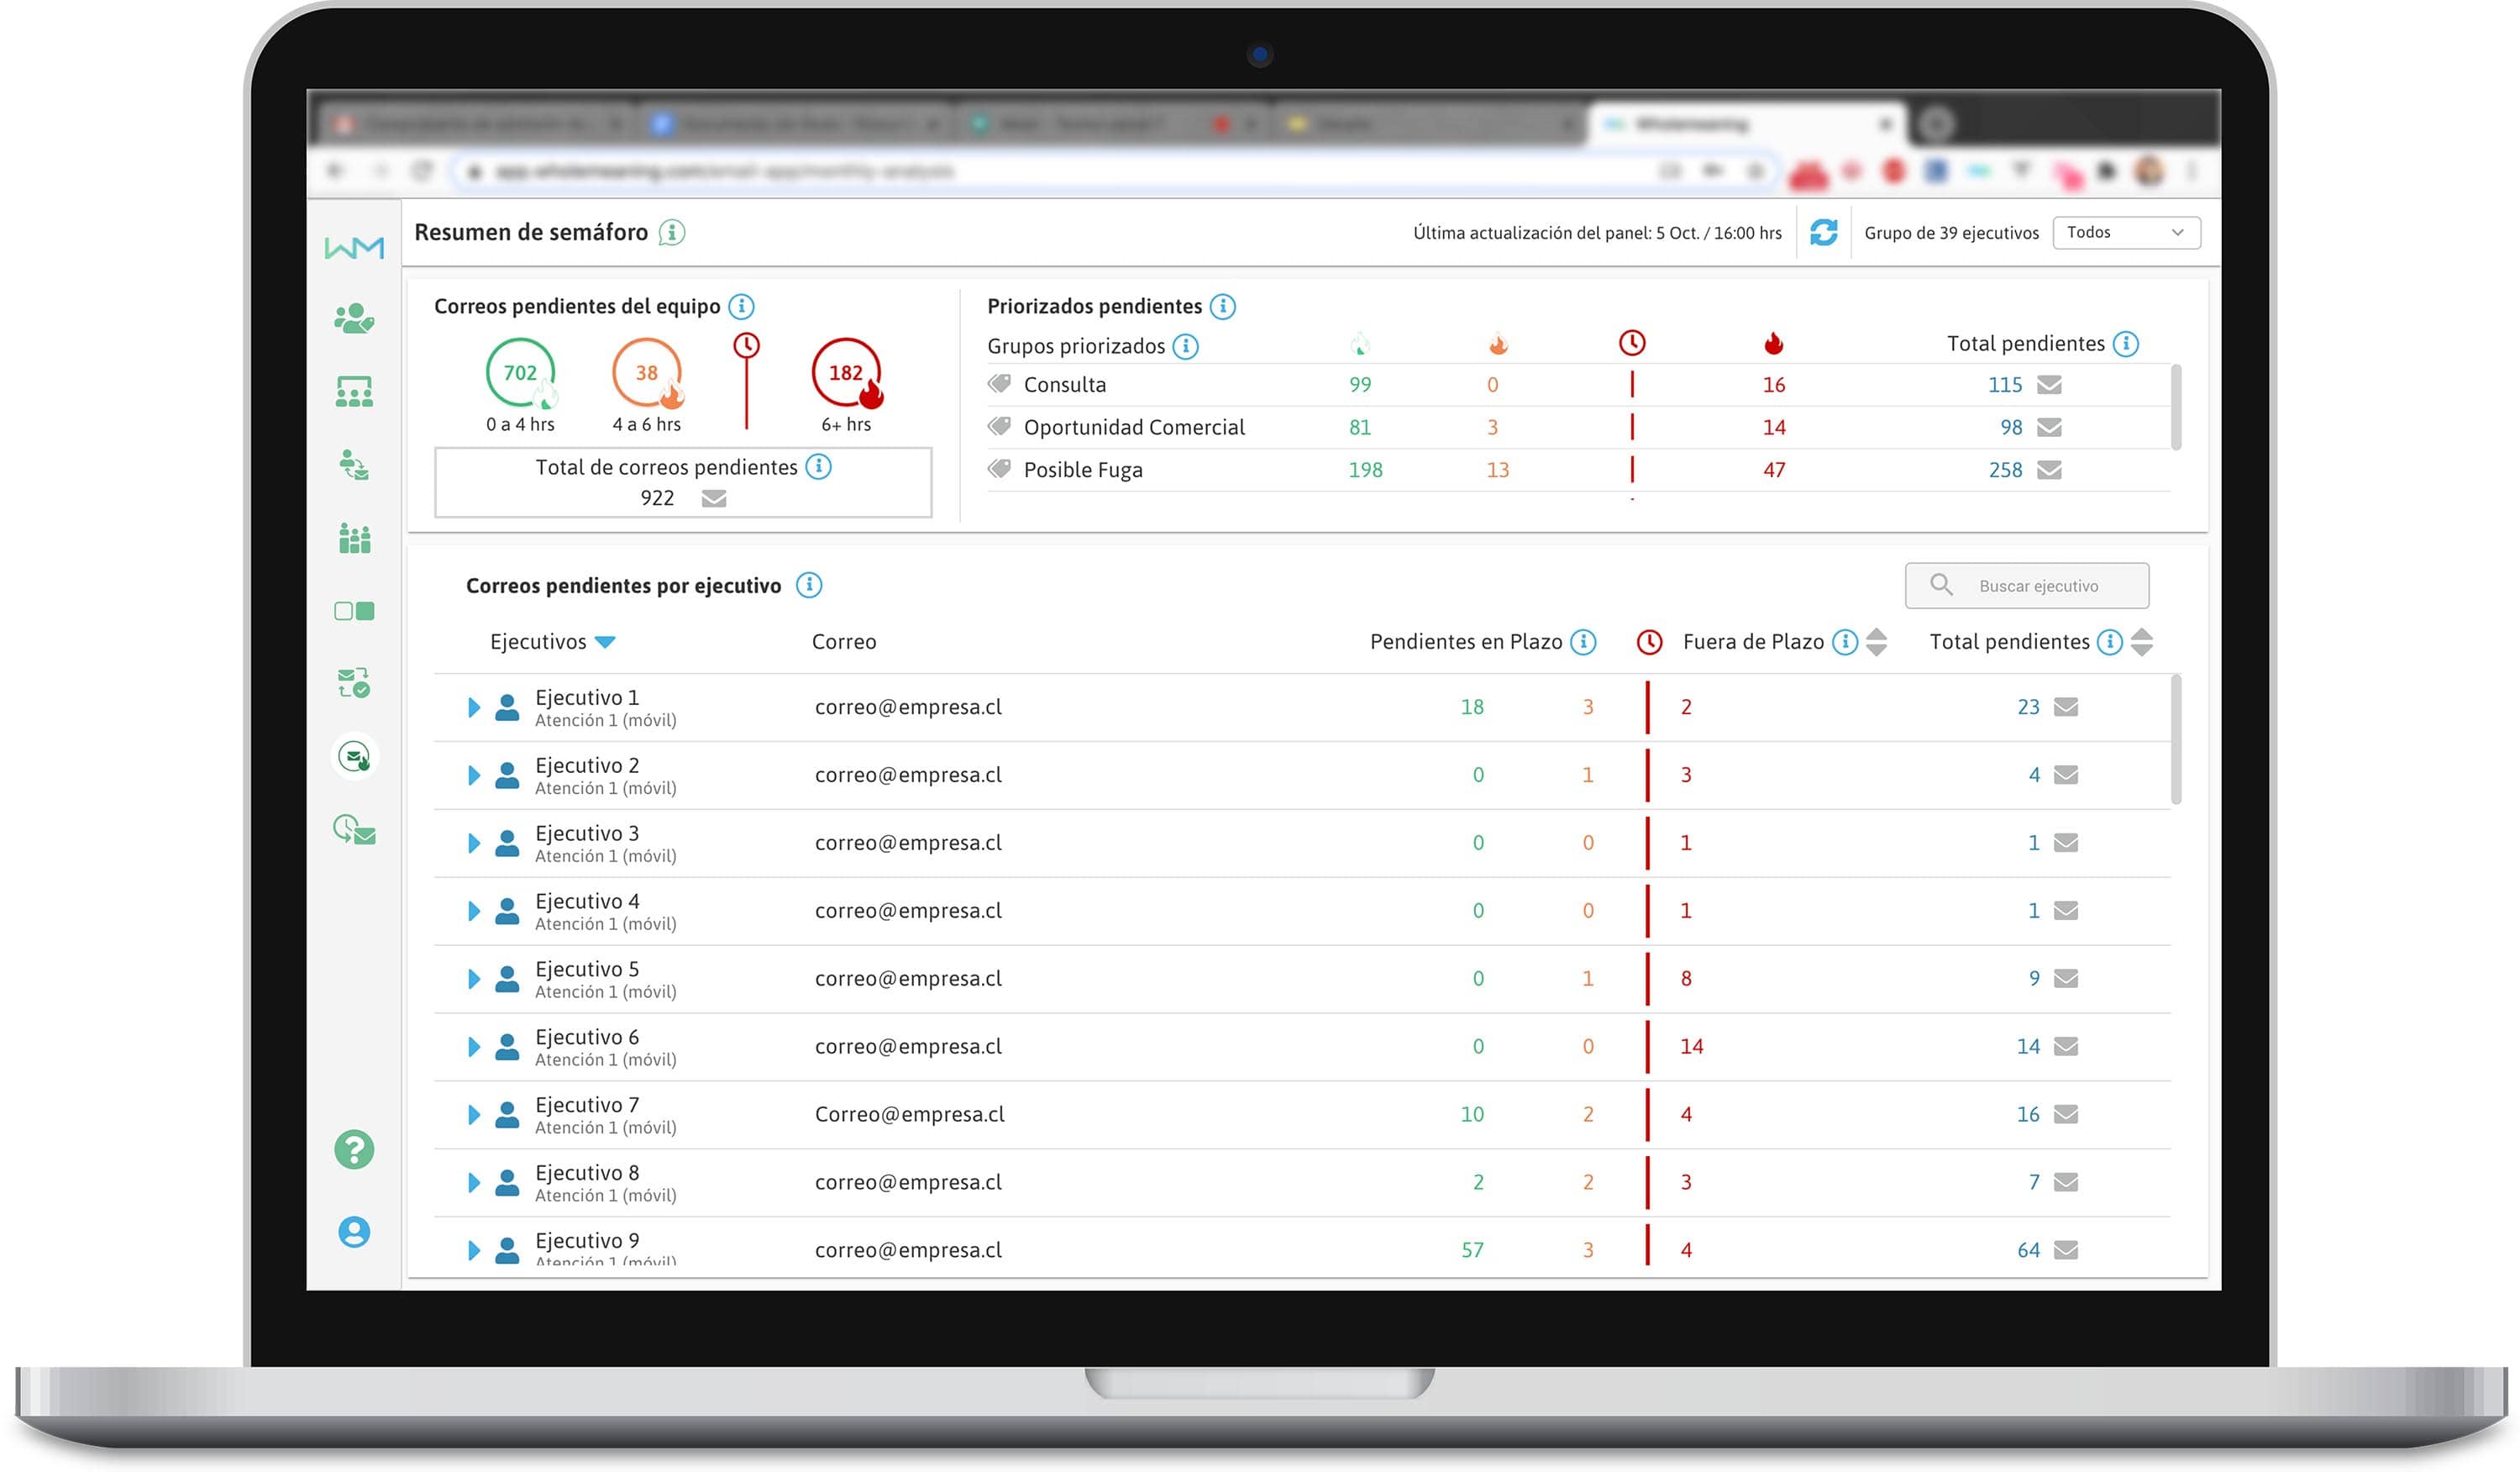Expand the Ejecutivo 1 row
The image size is (2520, 1472).
pos(474,708)
